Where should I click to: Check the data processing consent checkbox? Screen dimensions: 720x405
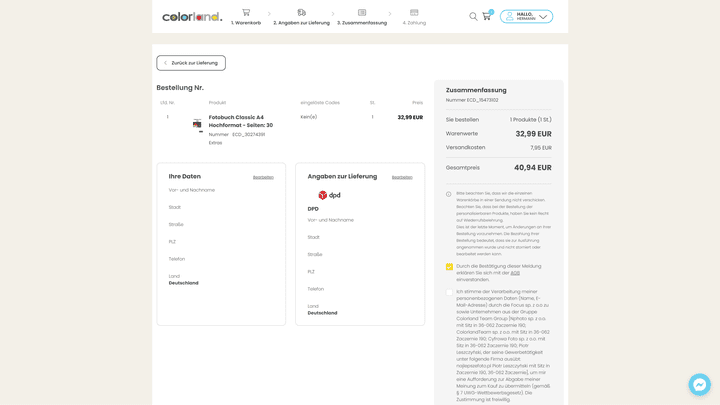tap(449, 292)
